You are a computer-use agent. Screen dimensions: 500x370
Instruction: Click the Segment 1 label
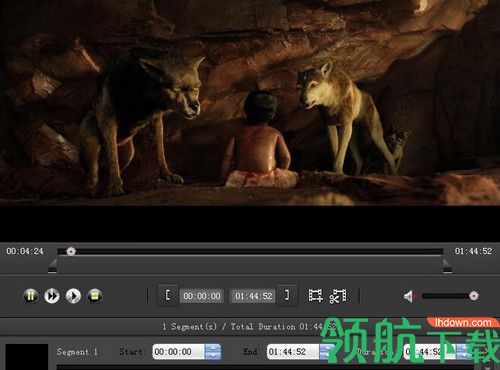coord(77,352)
